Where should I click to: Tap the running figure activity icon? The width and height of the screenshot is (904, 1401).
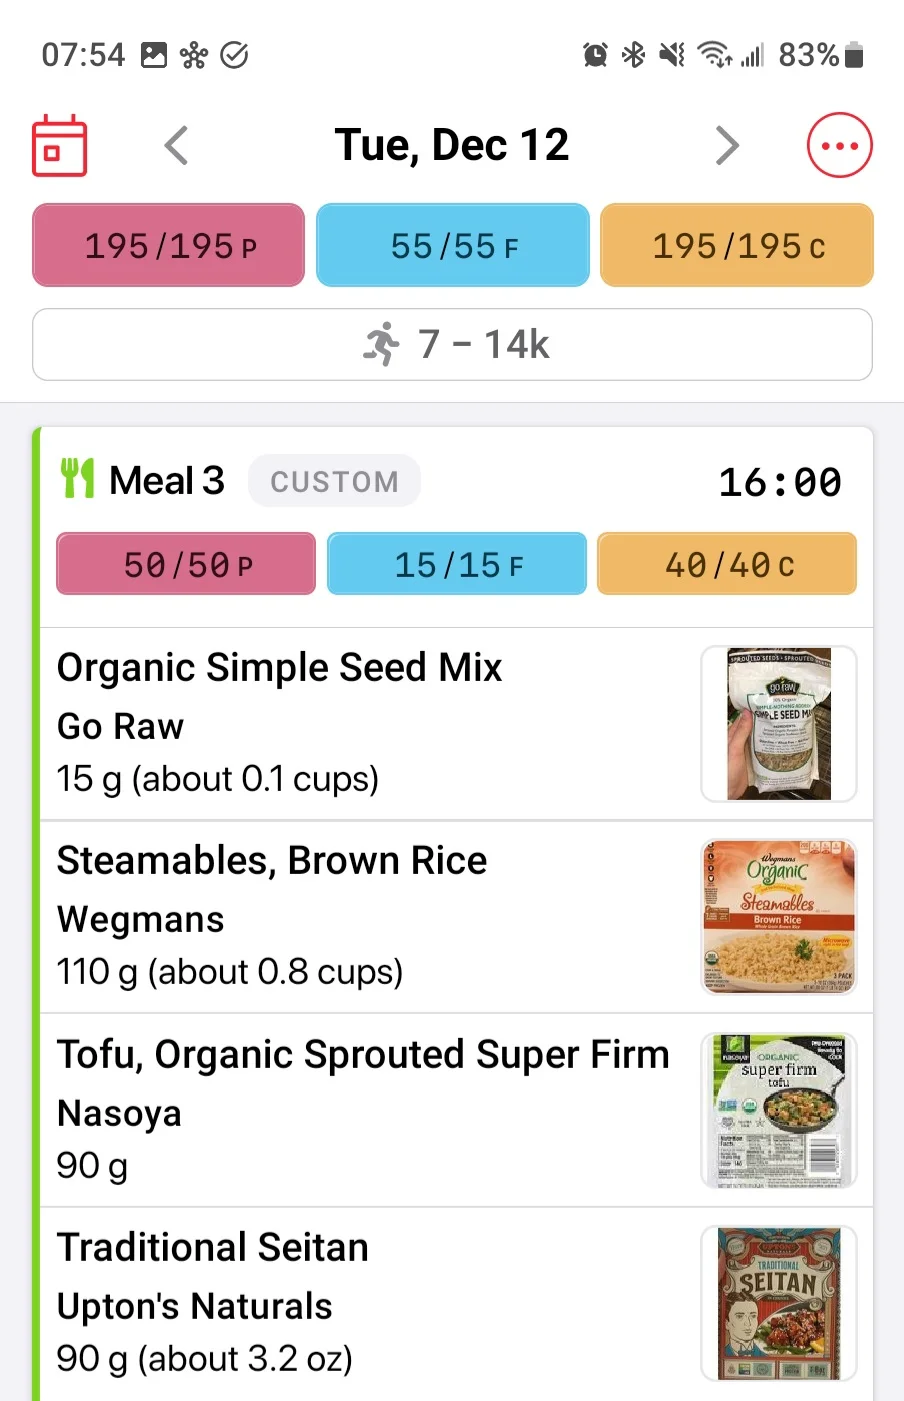click(382, 345)
